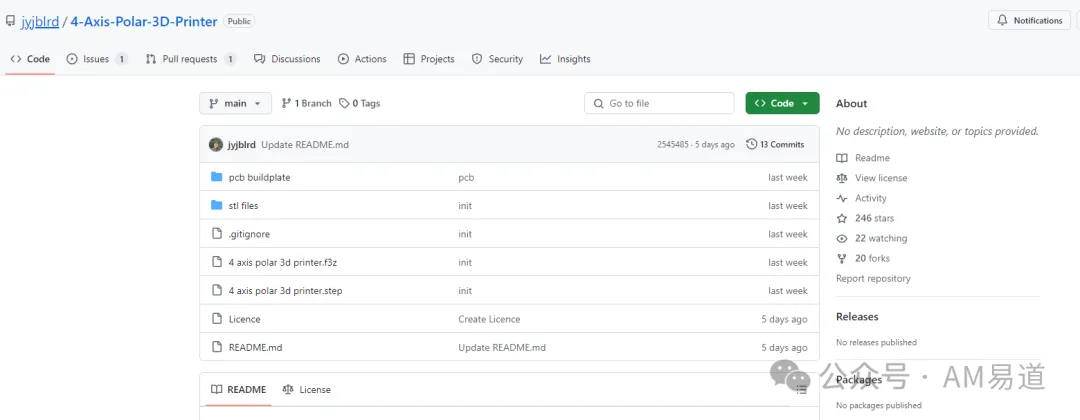This screenshot has width=1080, height=420.
Task: Open 4 axis polar 3d printer.step file
Action: coord(285,291)
